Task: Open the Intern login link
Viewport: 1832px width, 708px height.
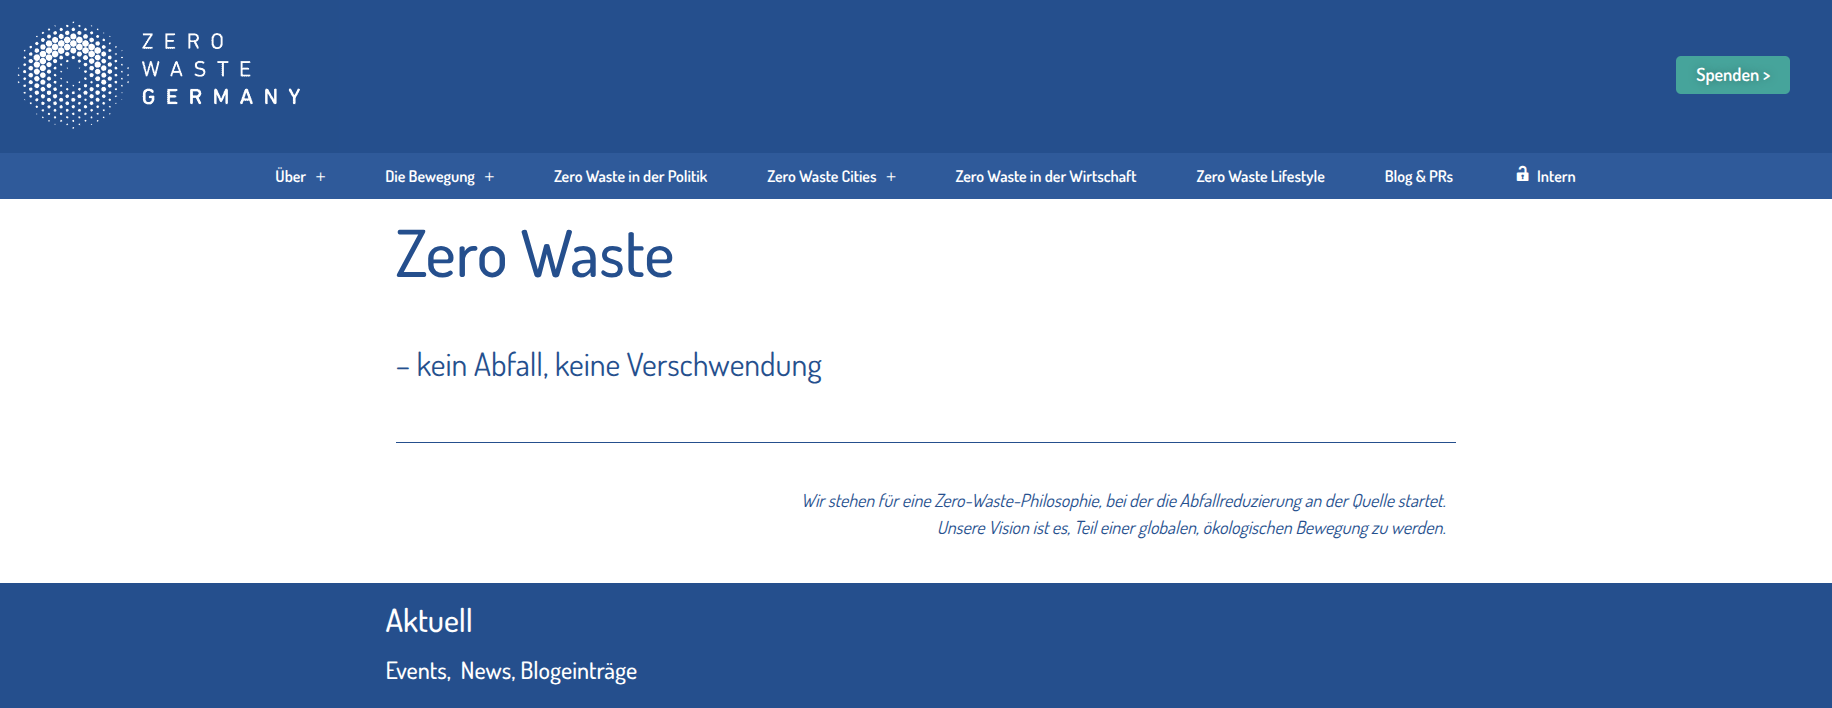Action: click(x=1556, y=177)
